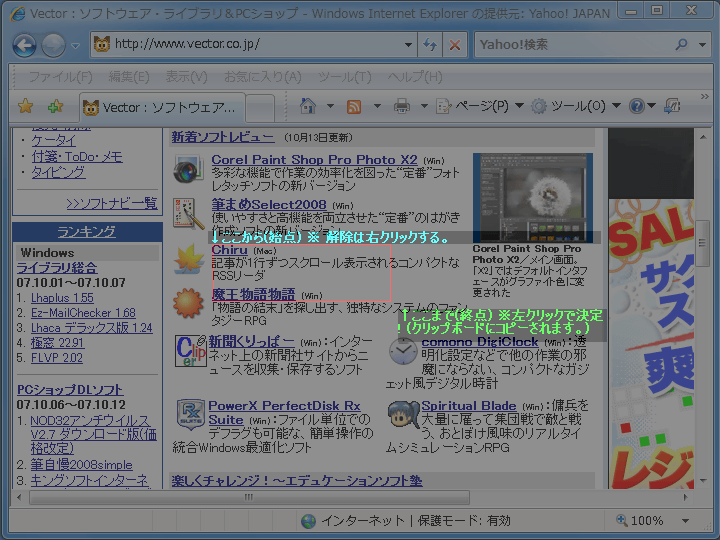Click the 筆まめSelect2008 product icon
Screen dimensions: 720x540
pyautogui.click(x=188, y=213)
